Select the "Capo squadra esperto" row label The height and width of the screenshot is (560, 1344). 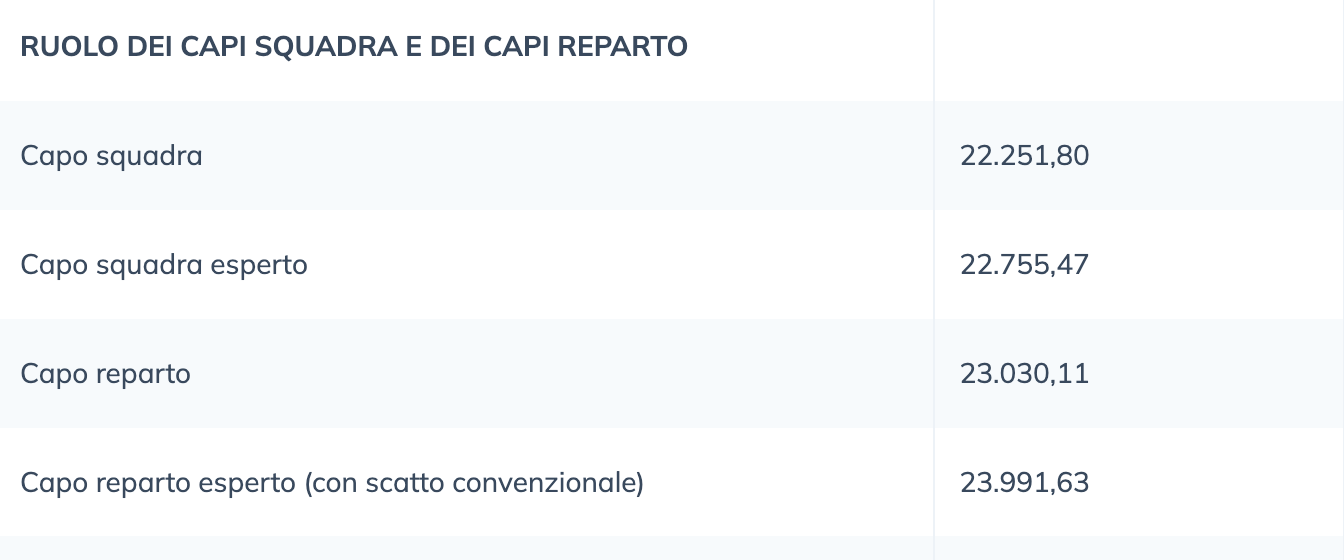pos(164,266)
